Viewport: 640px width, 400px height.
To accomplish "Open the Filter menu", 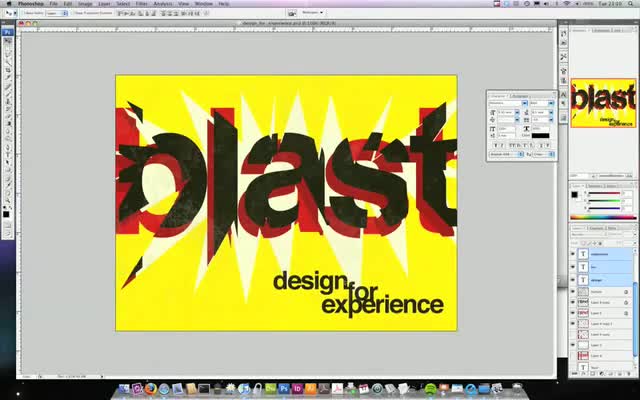I will point(142,3).
